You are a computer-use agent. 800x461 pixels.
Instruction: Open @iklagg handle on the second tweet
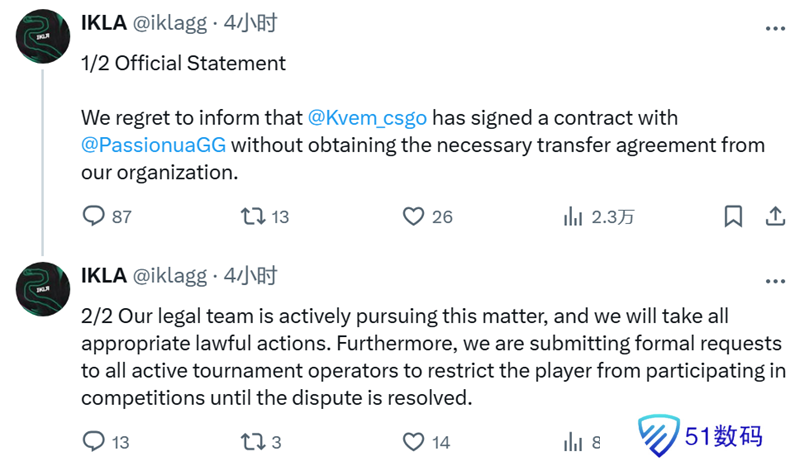170,276
